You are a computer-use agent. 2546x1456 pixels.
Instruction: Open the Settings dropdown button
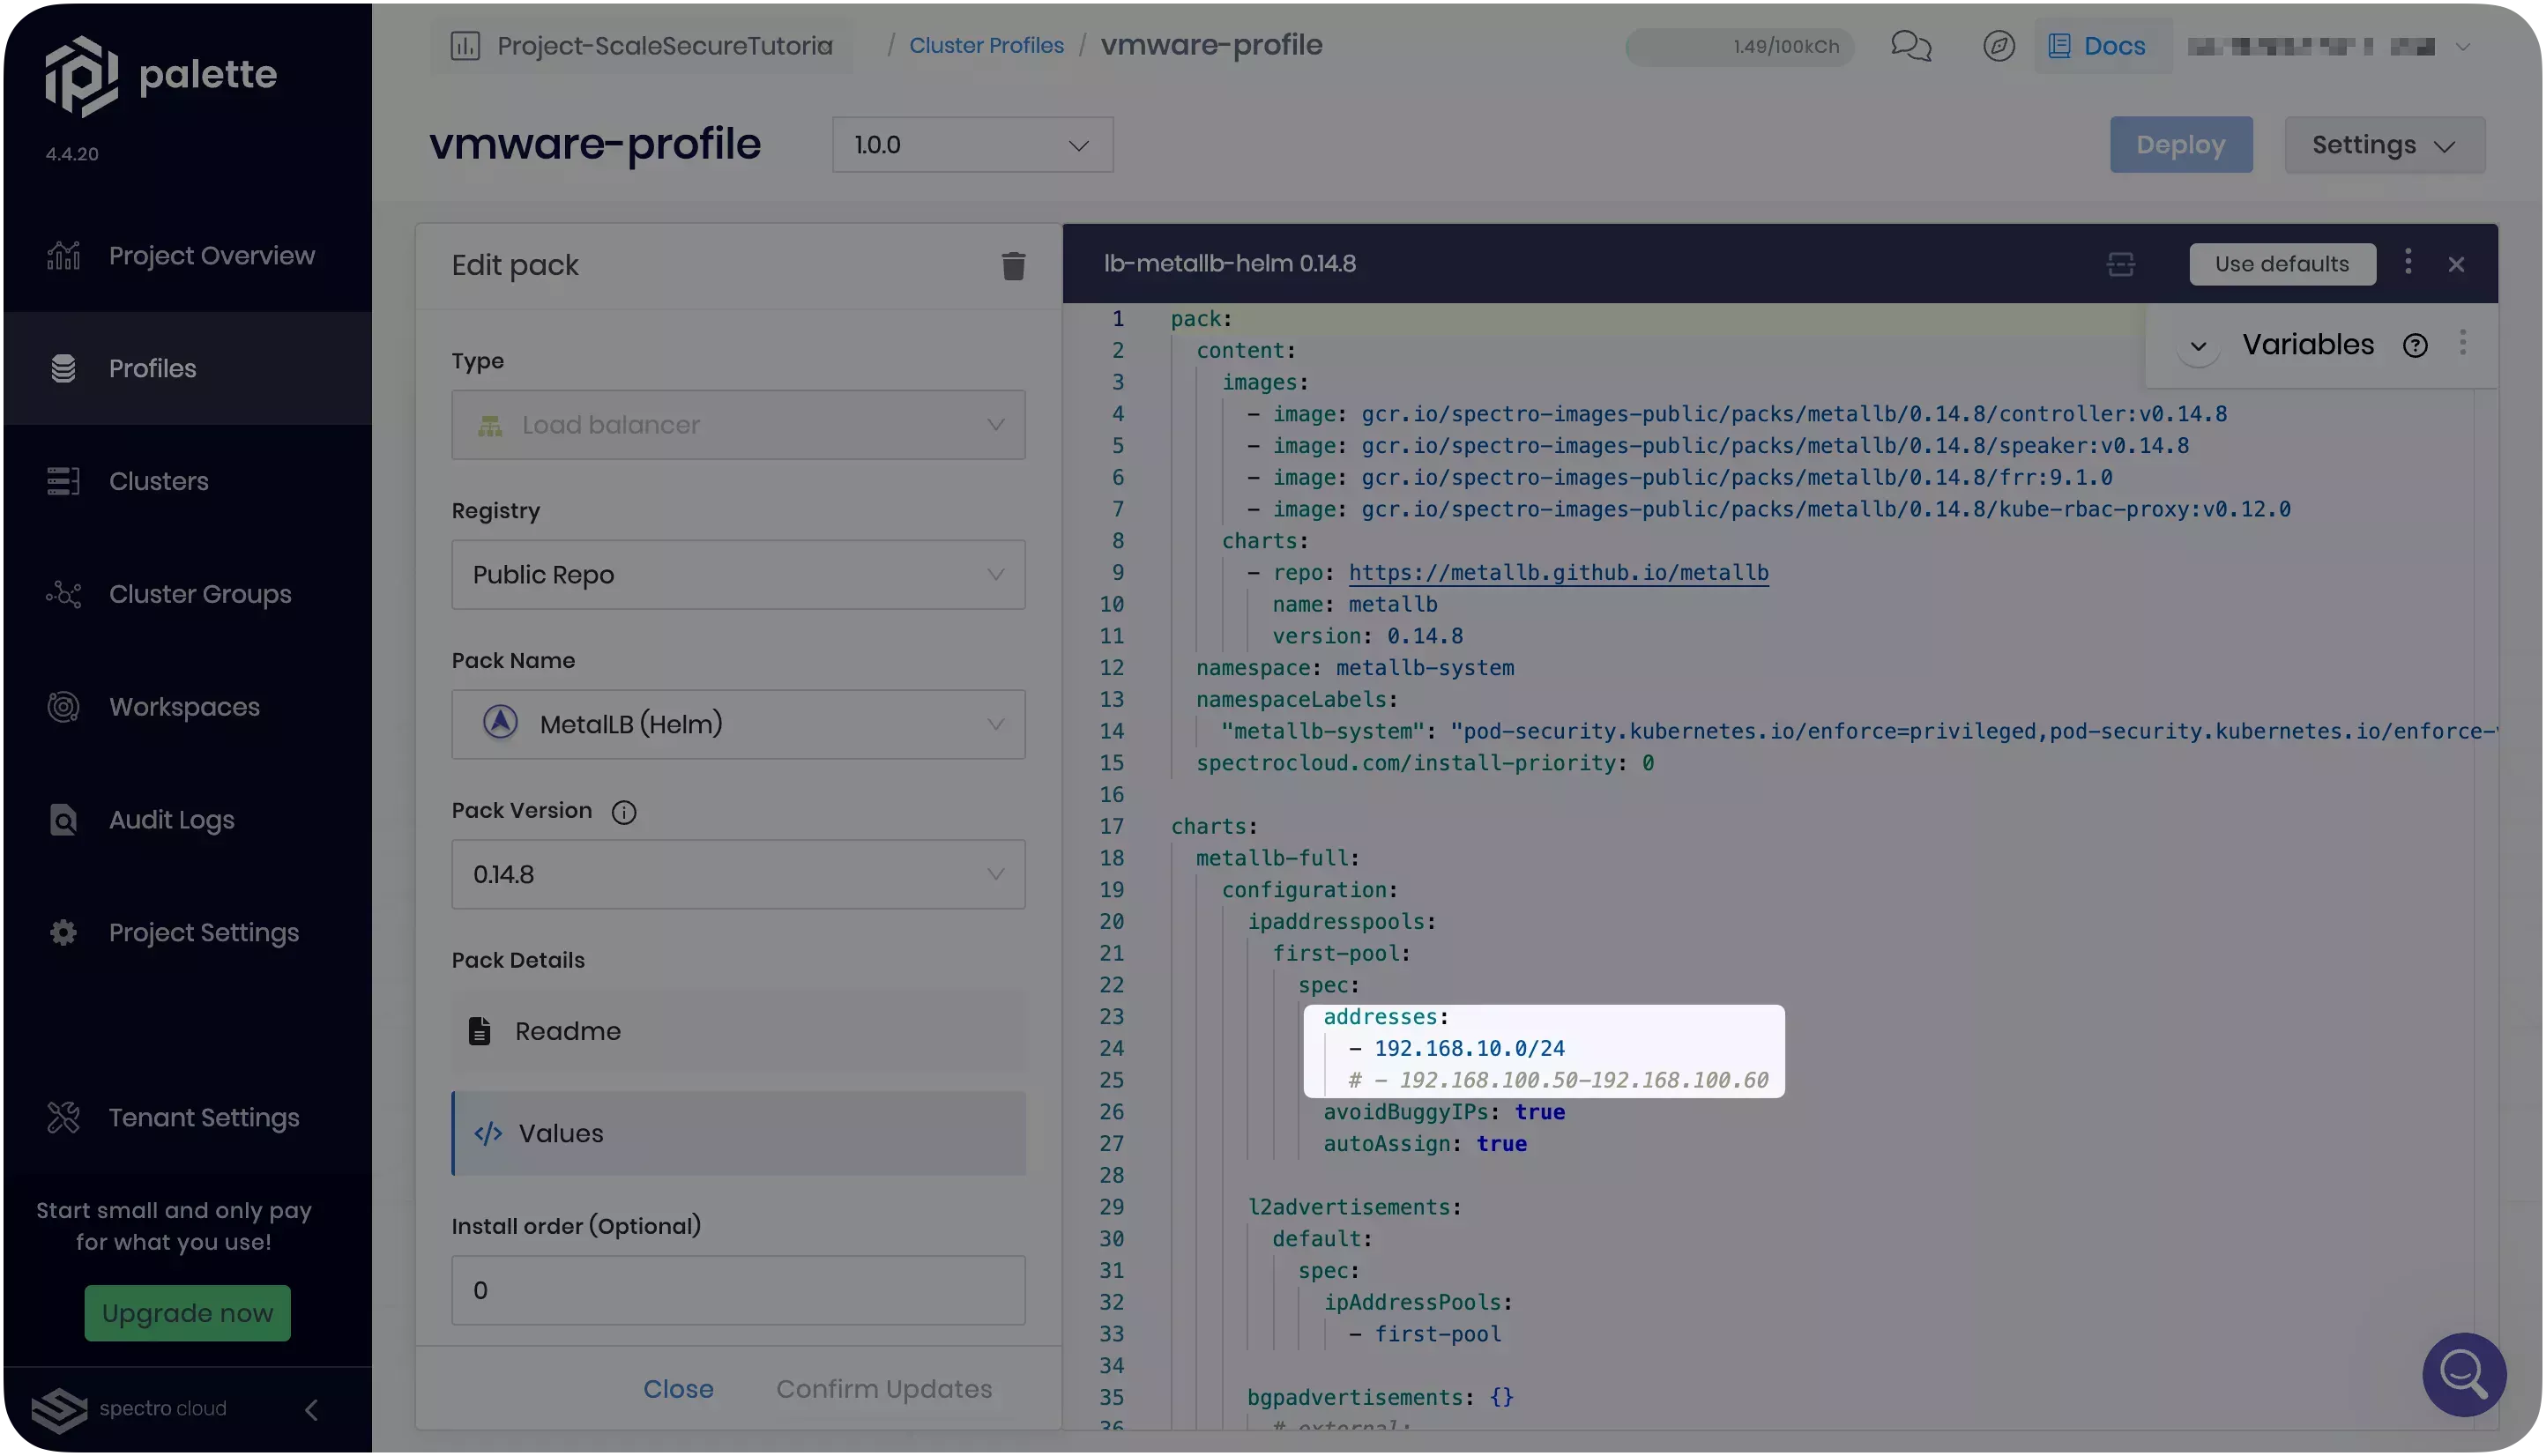click(2384, 145)
